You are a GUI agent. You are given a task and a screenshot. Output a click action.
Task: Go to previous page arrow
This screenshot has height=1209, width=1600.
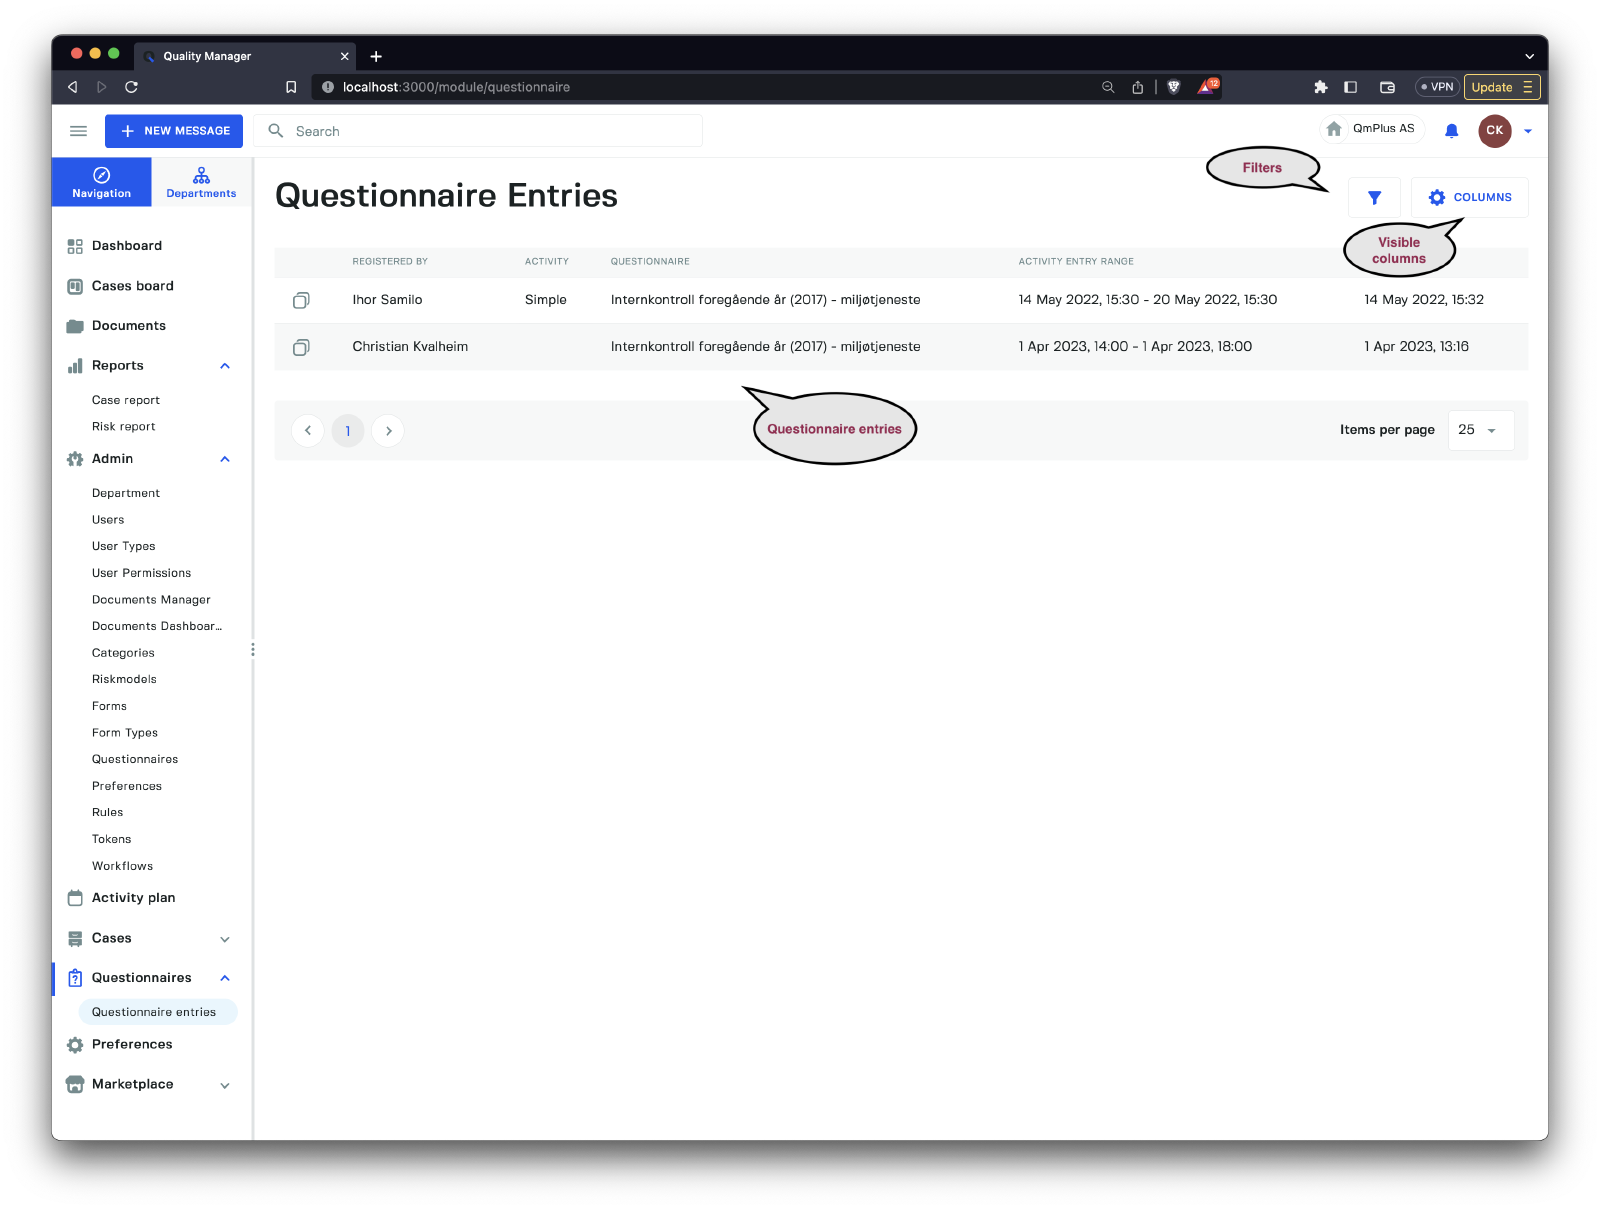(308, 431)
